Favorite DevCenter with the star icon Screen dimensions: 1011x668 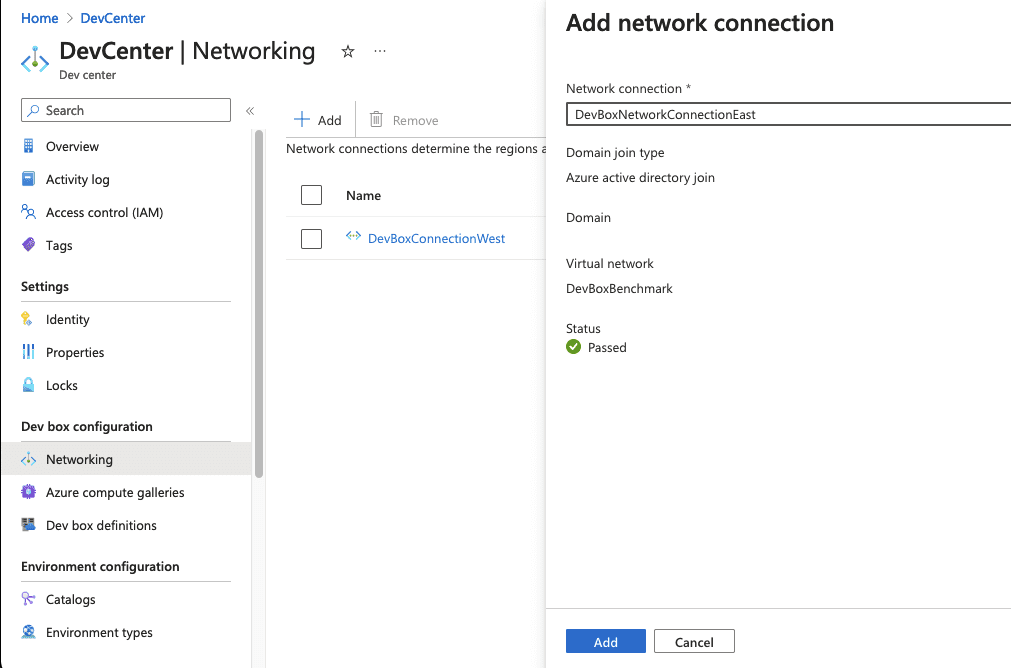pos(348,51)
